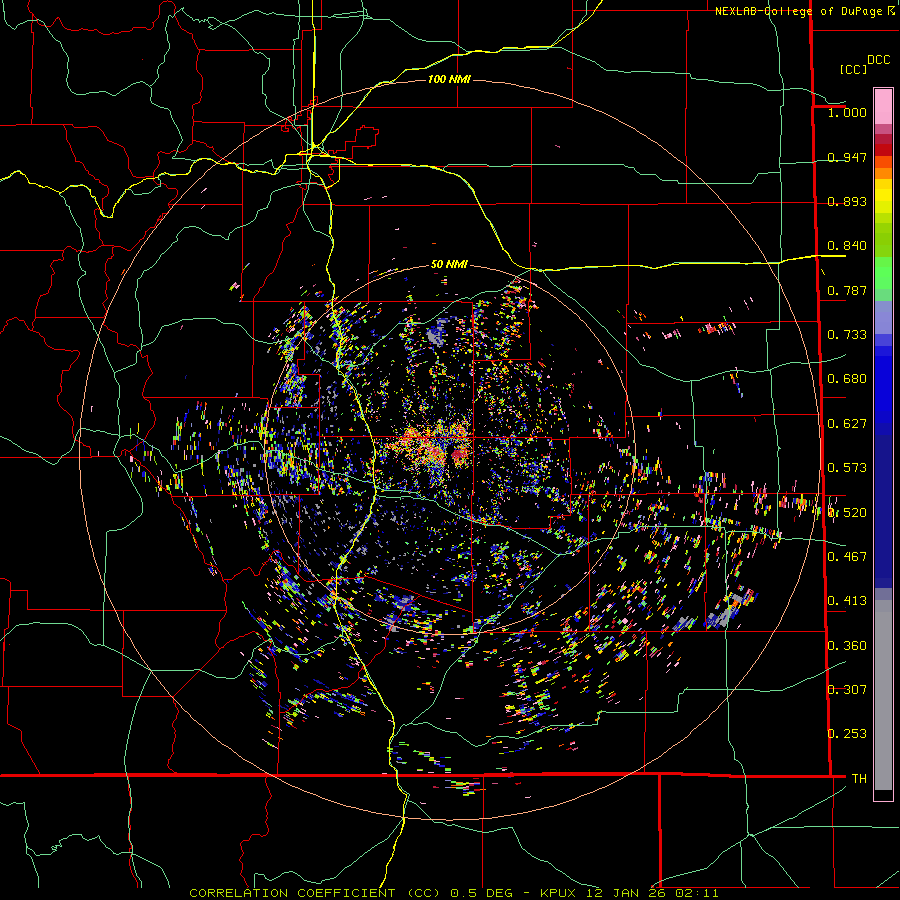Click the 50 NMI range ring label
This screenshot has width=900, height=900.
(x=449, y=264)
